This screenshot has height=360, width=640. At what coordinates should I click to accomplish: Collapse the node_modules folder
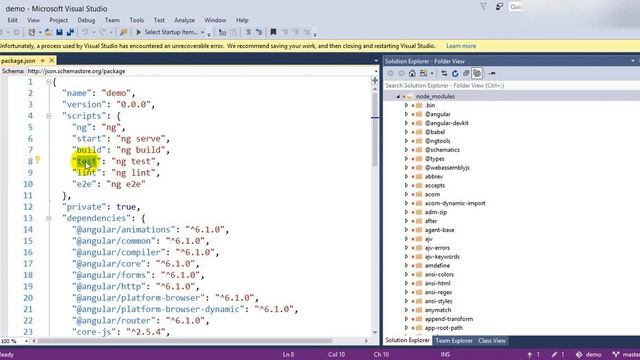click(x=398, y=97)
